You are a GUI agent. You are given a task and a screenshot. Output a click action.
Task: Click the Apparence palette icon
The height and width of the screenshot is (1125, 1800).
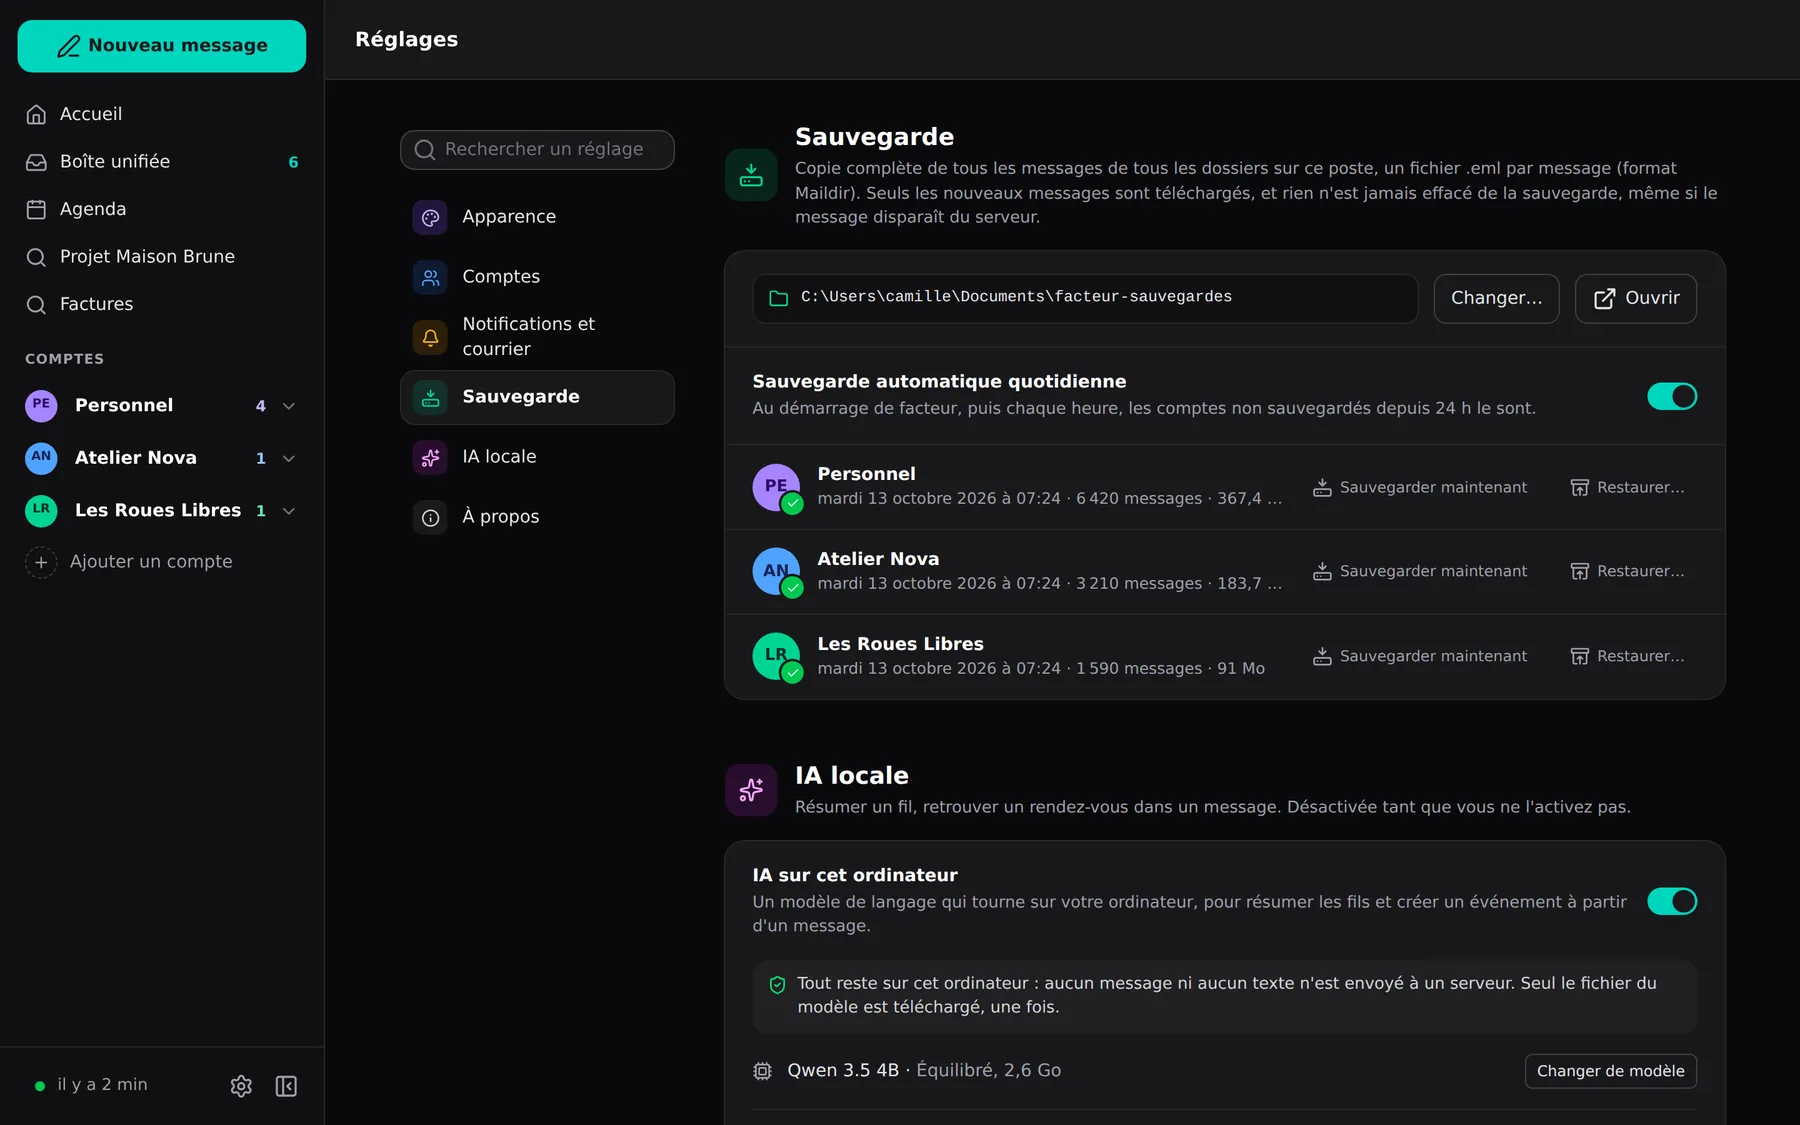click(430, 217)
